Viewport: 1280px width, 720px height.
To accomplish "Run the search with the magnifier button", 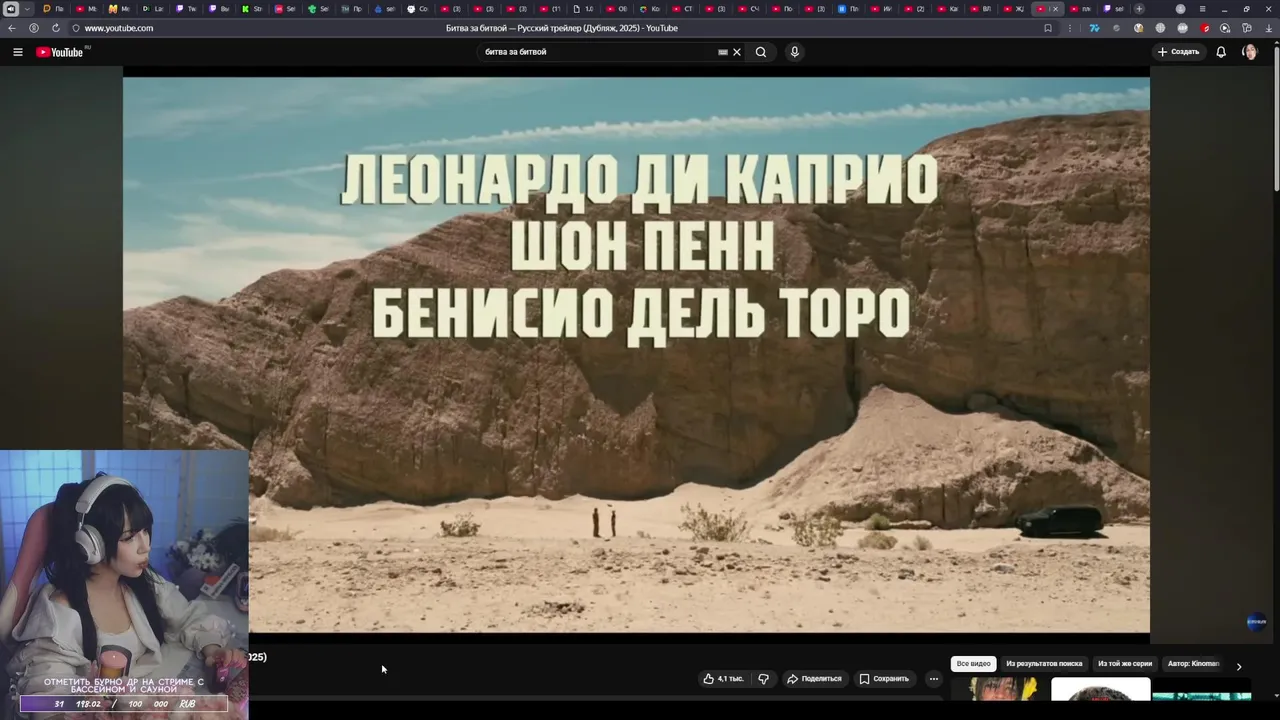I will tap(761, 52).
